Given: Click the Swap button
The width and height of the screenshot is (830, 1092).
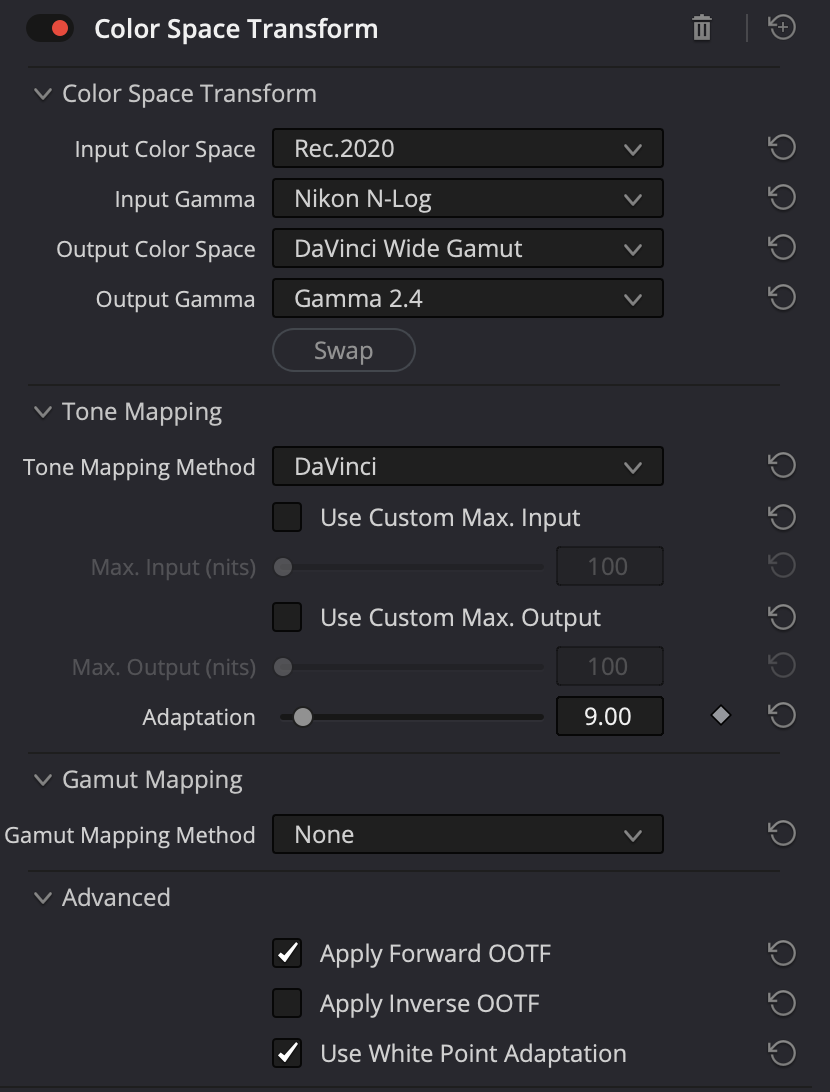Looking at the screenshot, I should pyautogui.click(x=343, y=350).
